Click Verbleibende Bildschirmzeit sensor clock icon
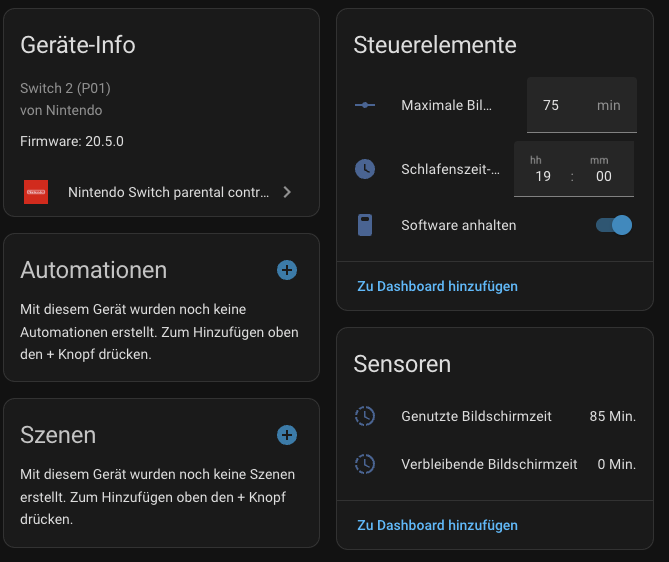Viewport: 669px width, 562px height. (365, 464)
